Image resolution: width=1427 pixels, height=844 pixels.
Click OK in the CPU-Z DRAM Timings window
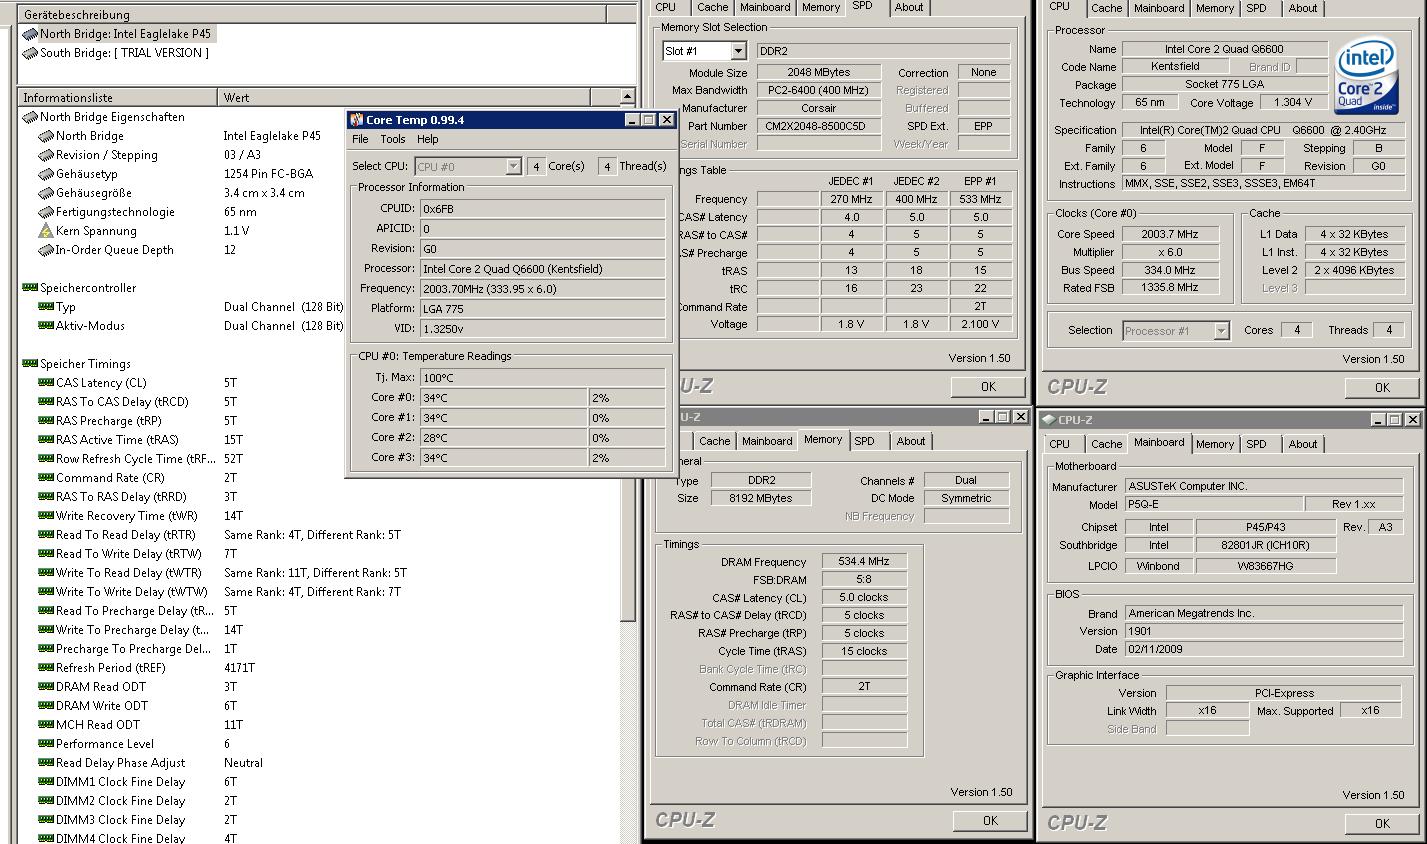pyautogui.click(x=989, y=821)
